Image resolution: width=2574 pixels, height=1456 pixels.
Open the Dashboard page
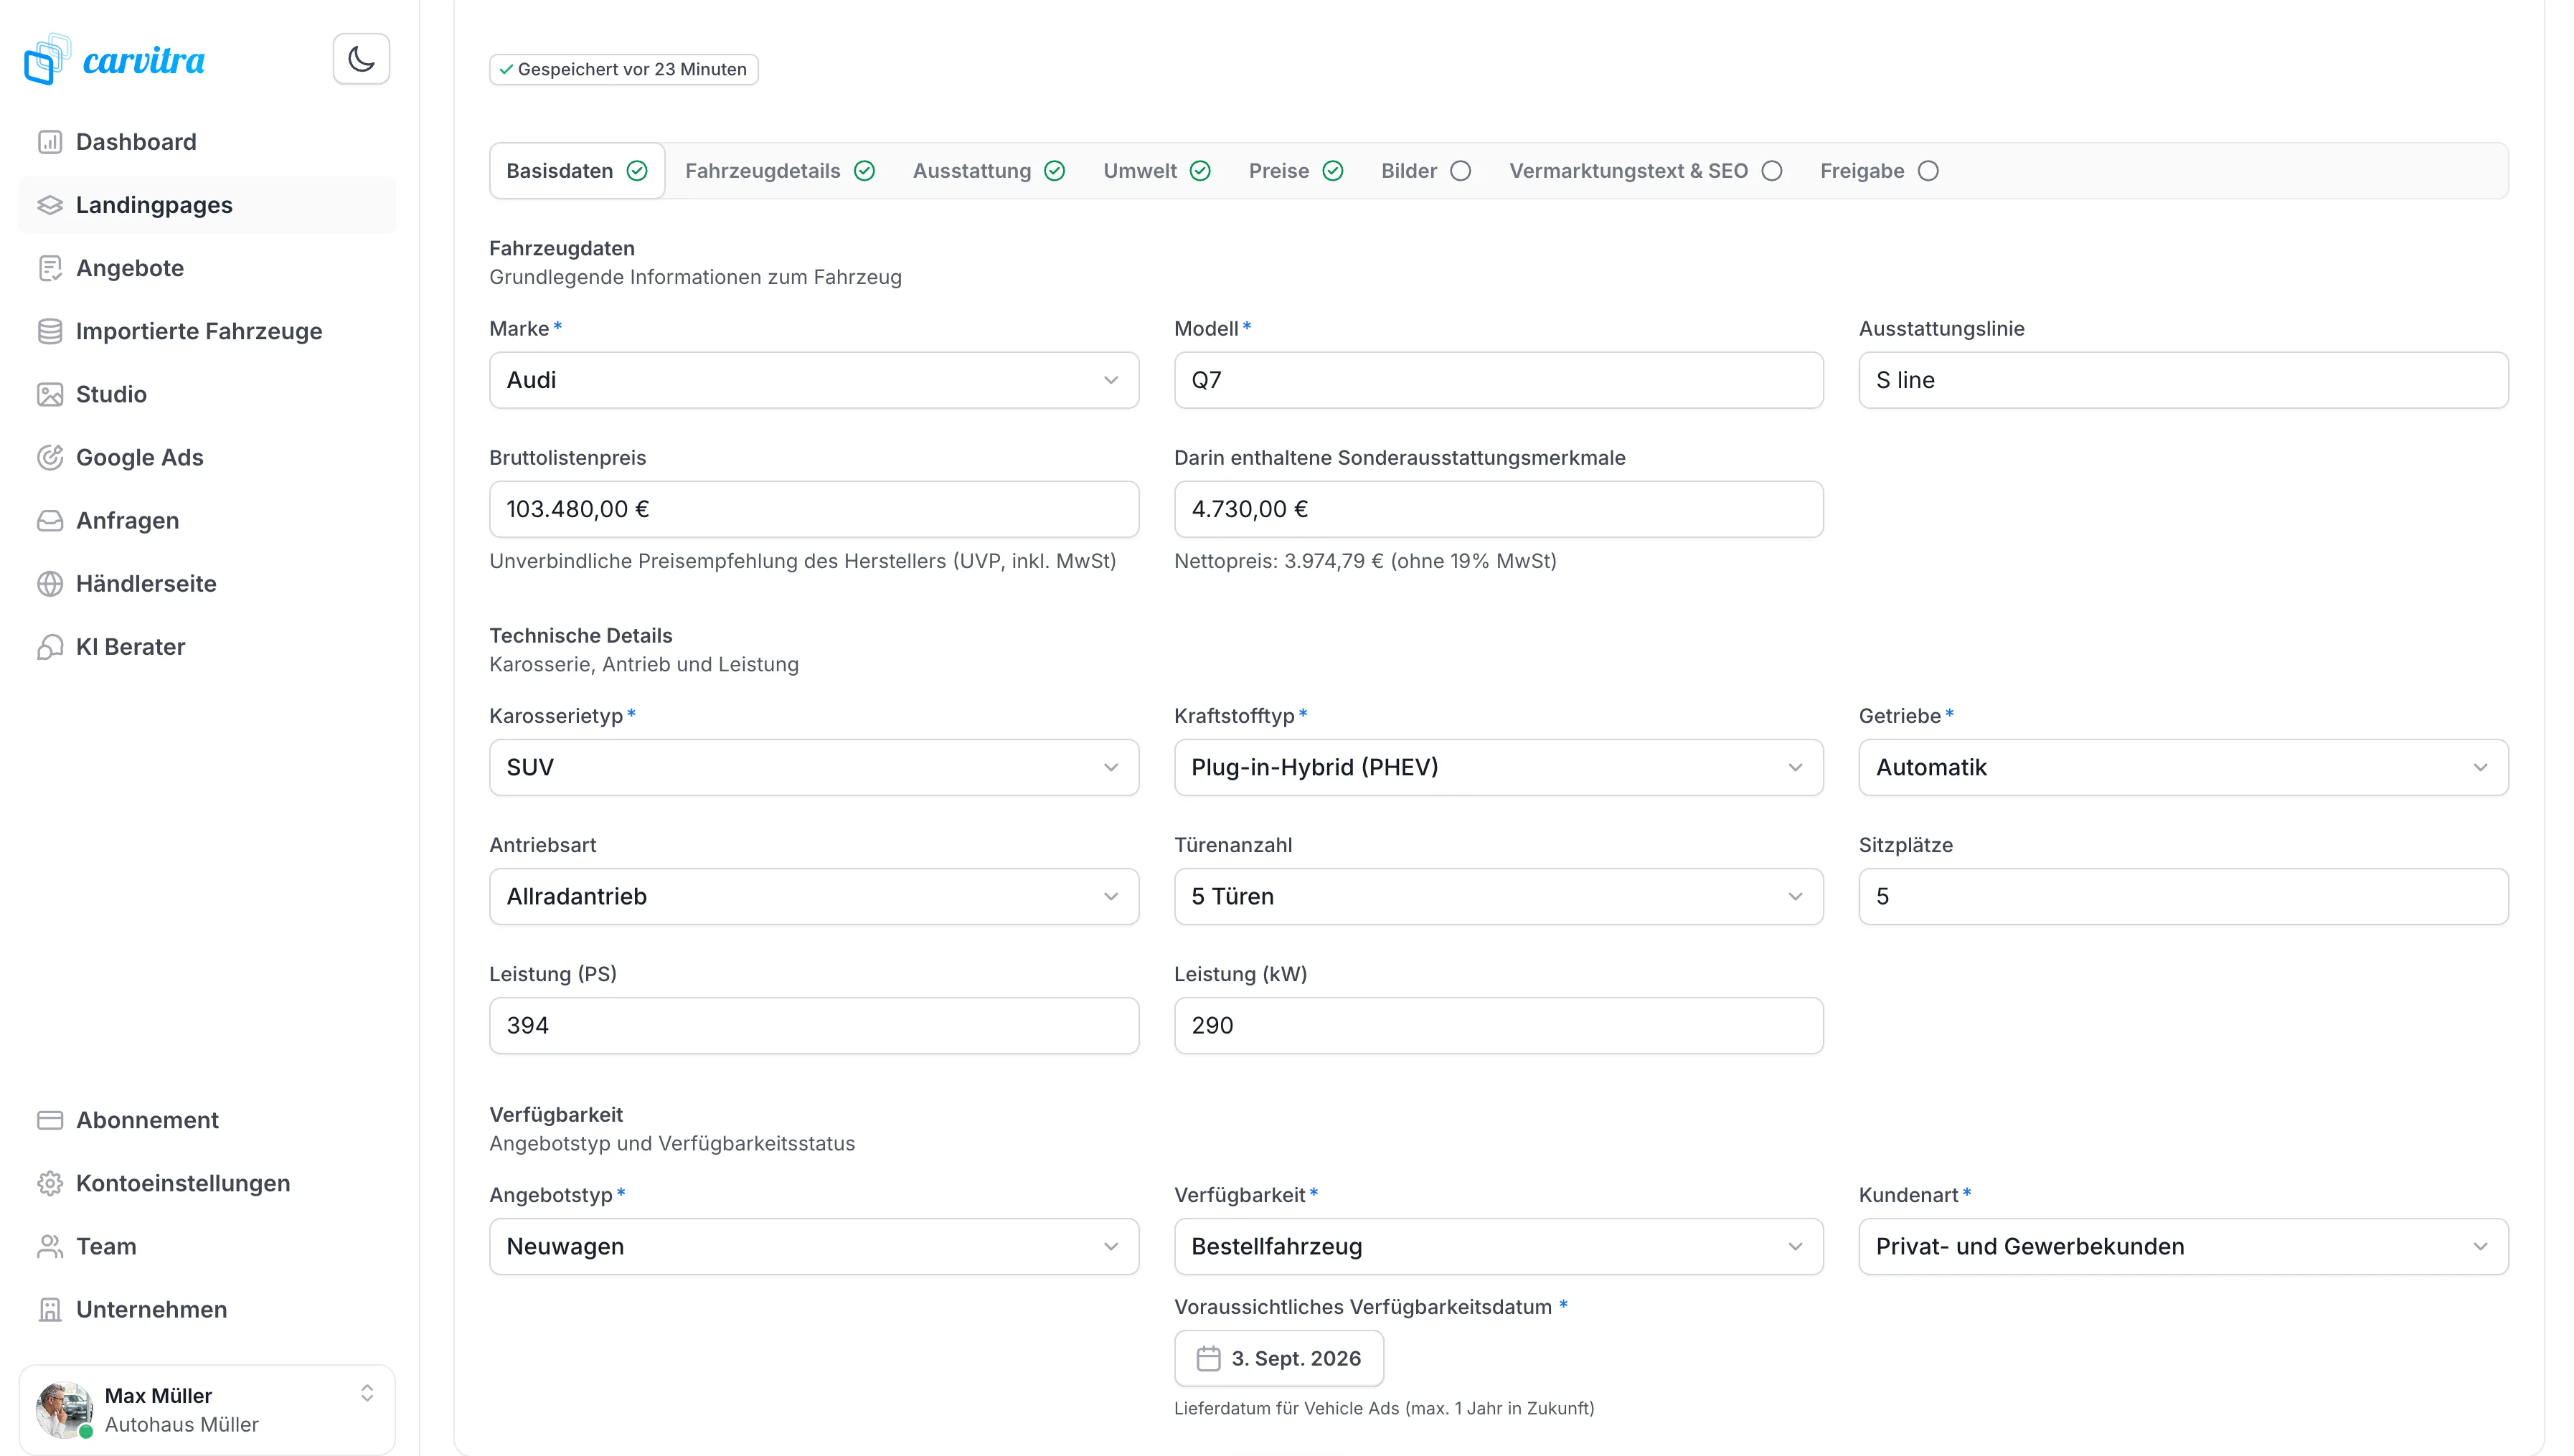click(207, 142)
